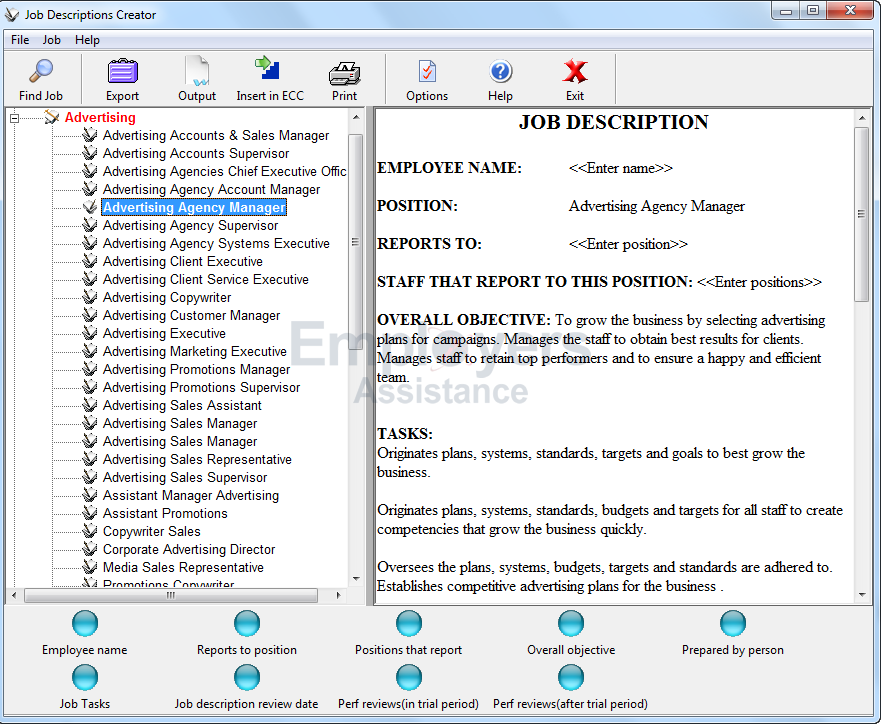Select Corporate Advertising Director job
The width and height of the screenshot is (881, 724).
tap(189, 550)
